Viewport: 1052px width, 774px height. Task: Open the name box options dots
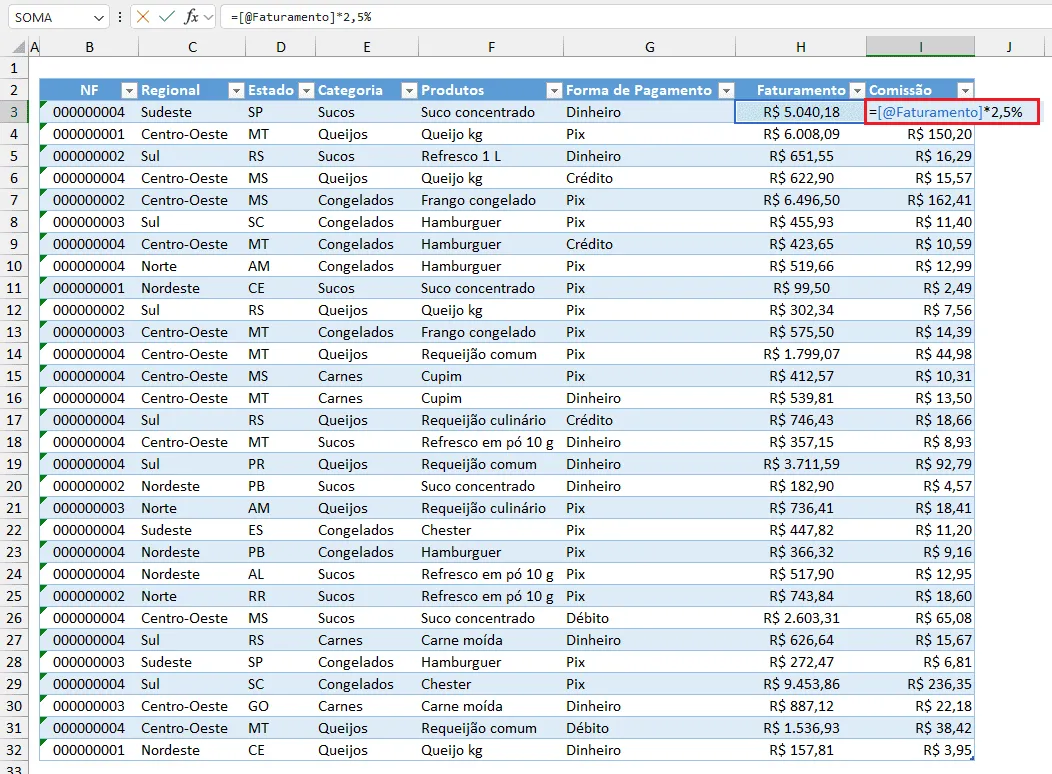pos(120,17)
